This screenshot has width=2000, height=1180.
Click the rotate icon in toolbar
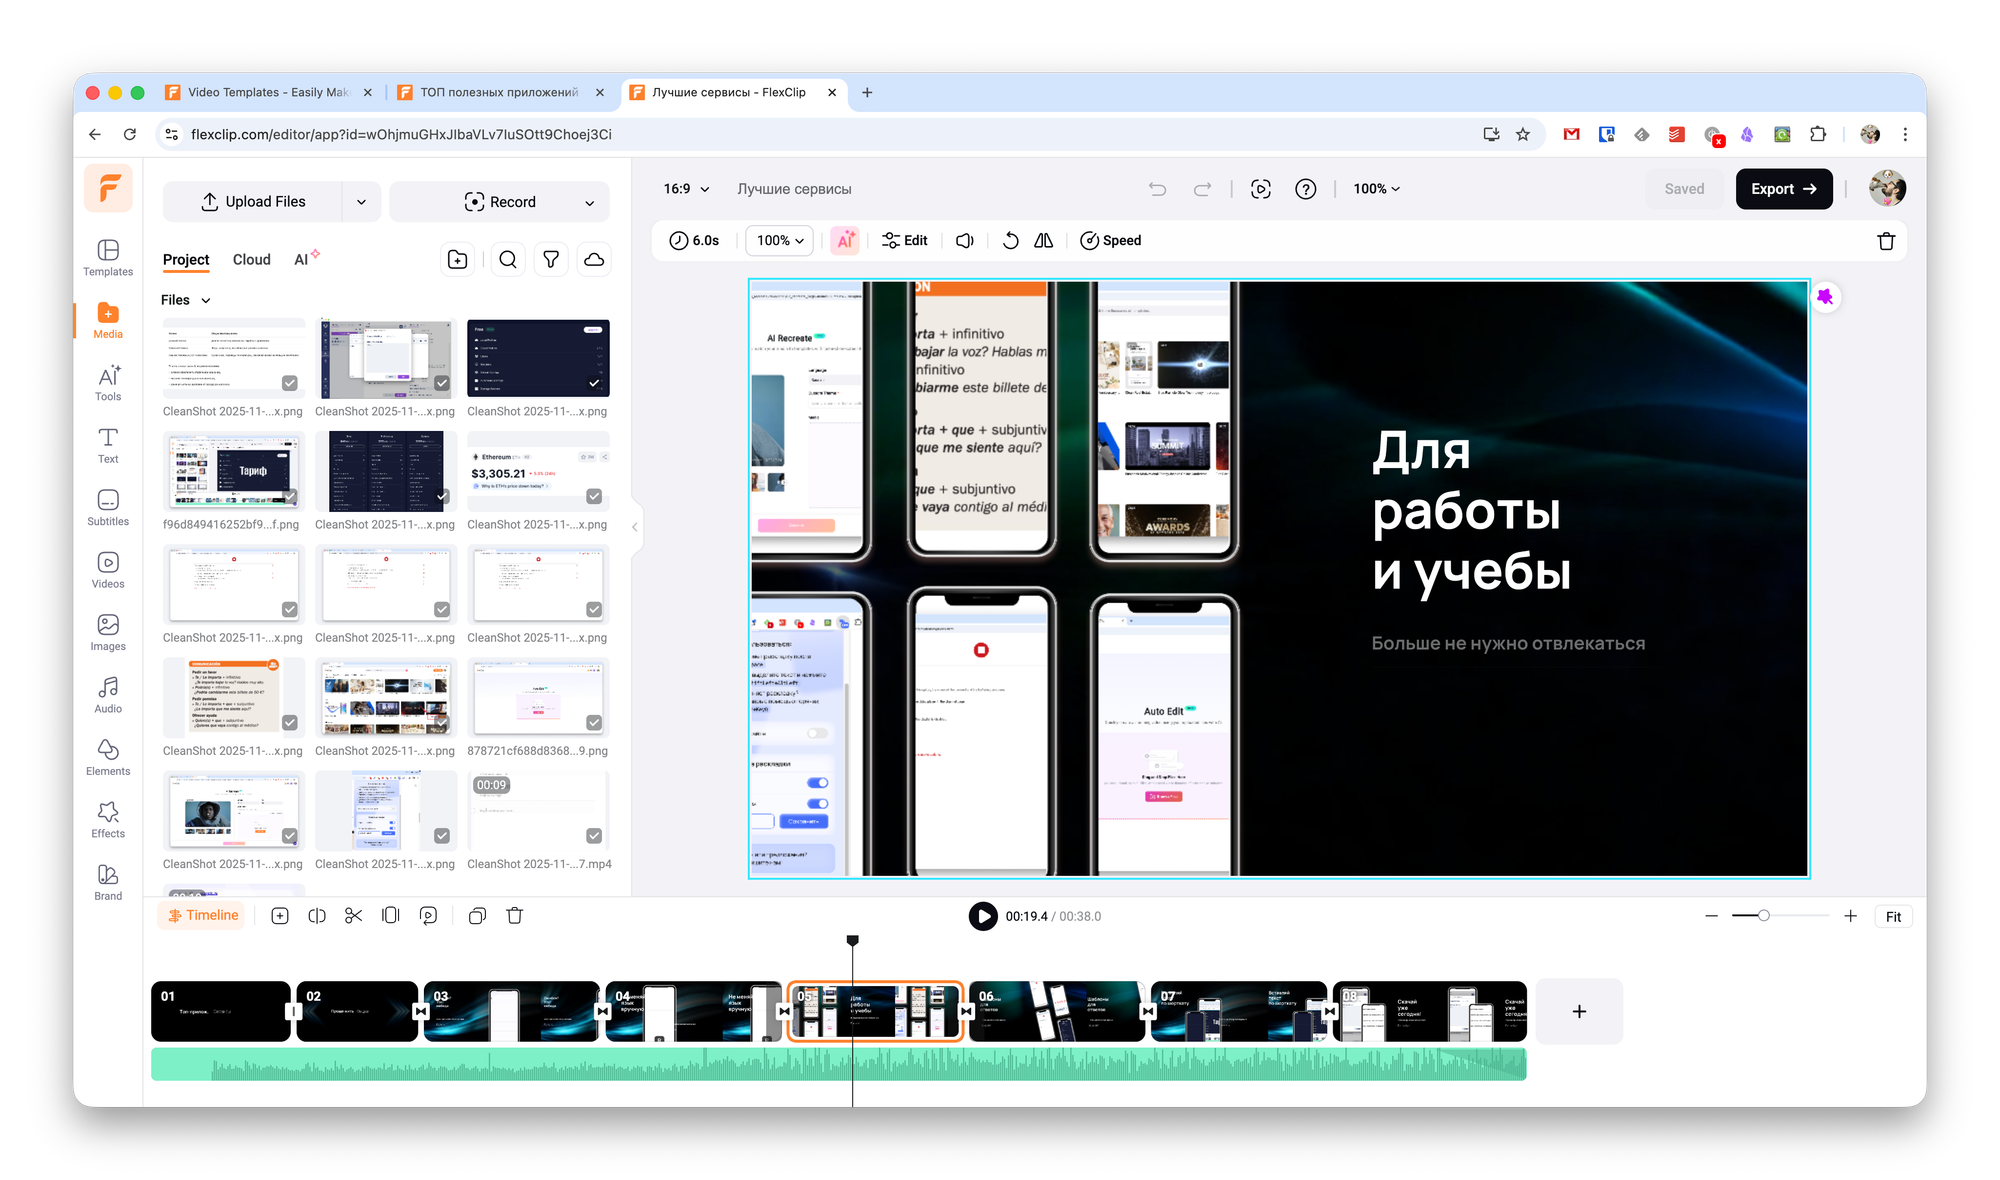tap(1011, 241)
